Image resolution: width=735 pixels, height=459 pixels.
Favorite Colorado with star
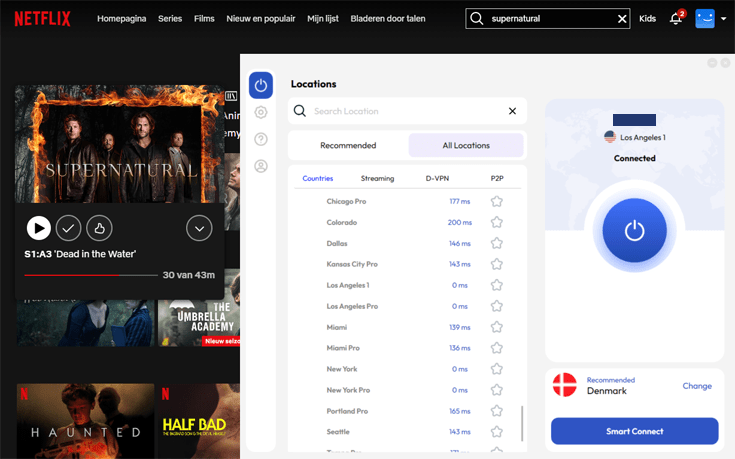(497, 222)
